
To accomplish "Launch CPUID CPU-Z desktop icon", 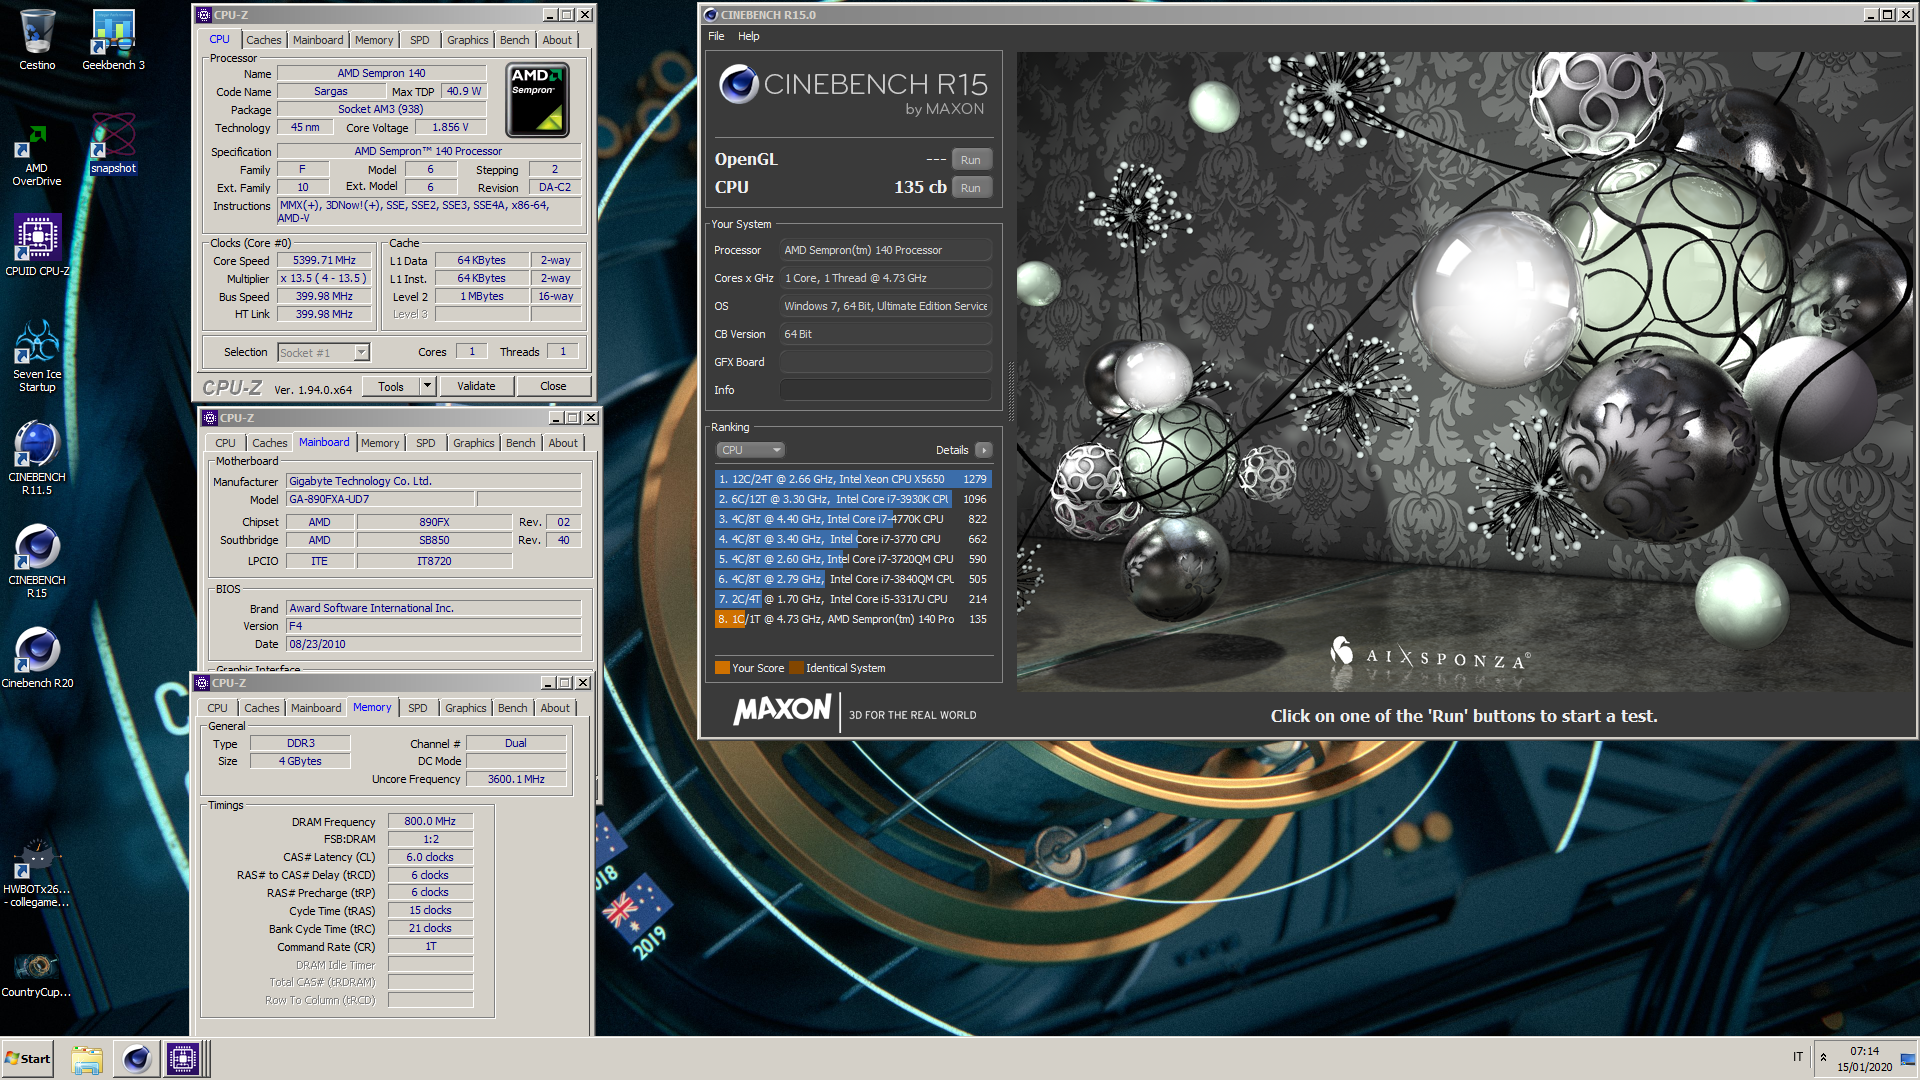I will [37, 245].
